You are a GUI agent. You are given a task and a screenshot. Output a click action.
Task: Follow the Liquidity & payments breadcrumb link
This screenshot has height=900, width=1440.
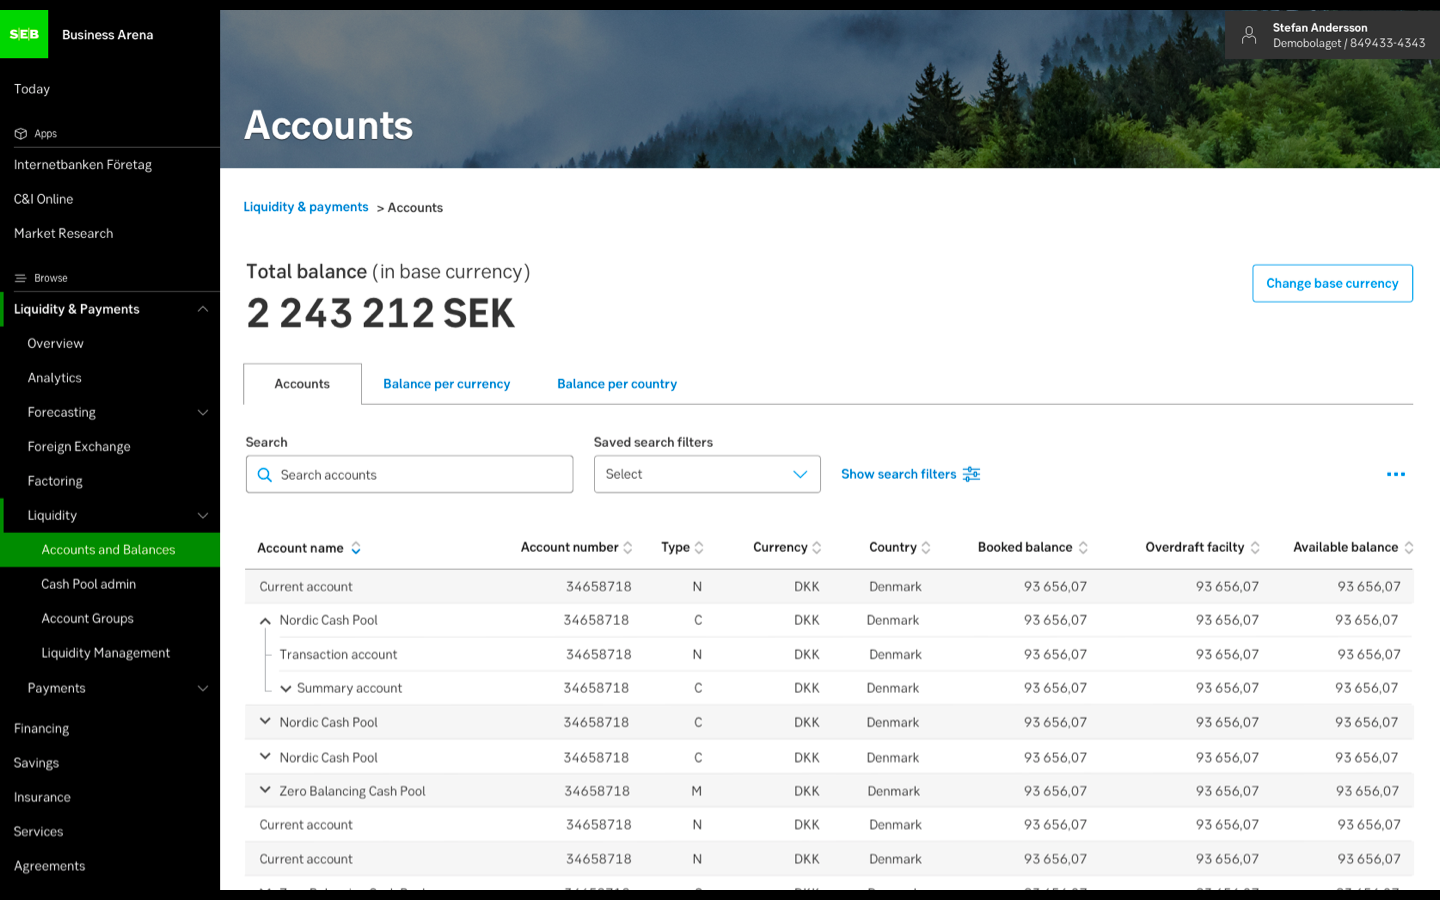(x=306, y=207)
